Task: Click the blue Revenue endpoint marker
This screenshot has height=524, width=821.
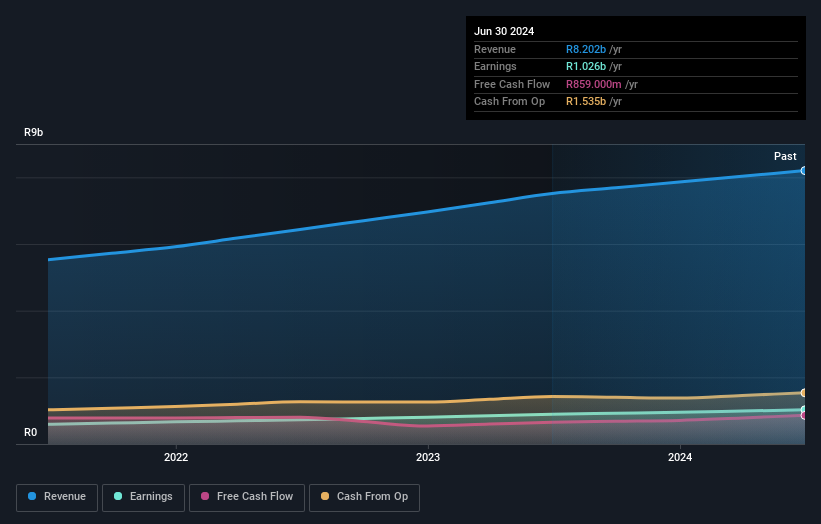Action: [x=803, y=171]
